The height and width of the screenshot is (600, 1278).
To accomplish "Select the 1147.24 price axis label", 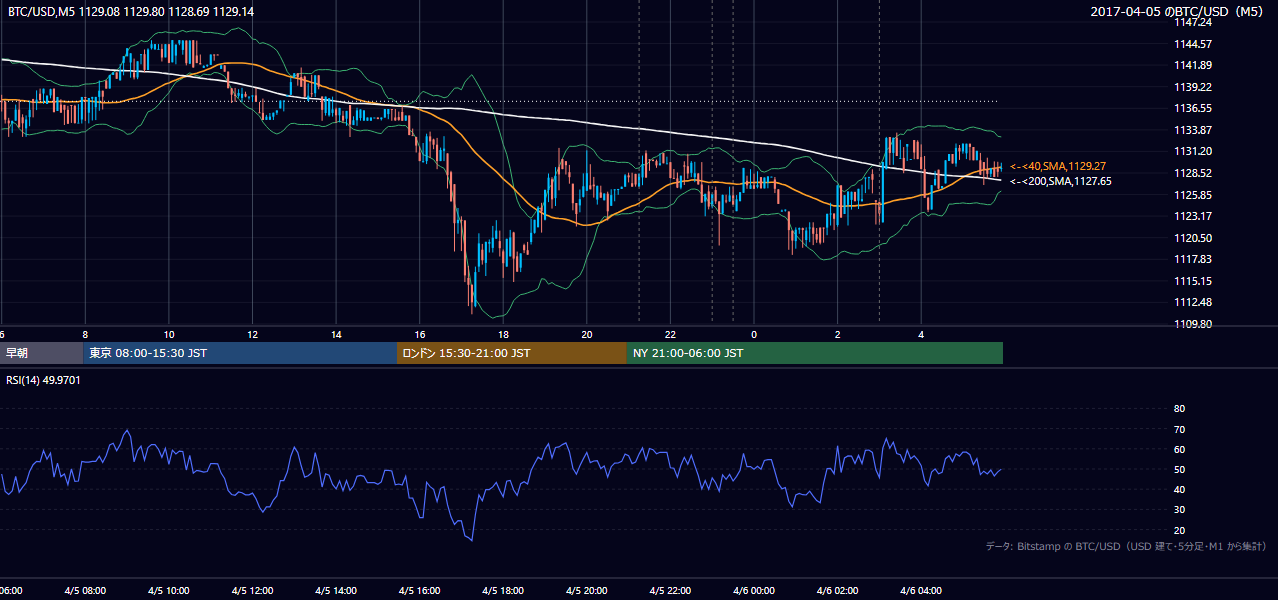I will (1194, 22).
